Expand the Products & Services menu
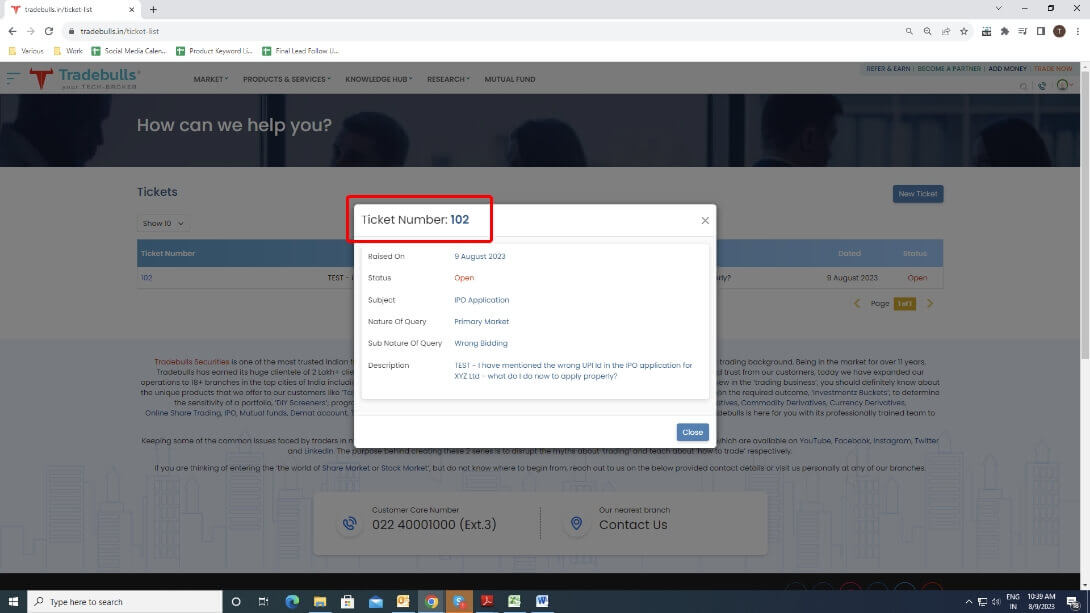 286,79
